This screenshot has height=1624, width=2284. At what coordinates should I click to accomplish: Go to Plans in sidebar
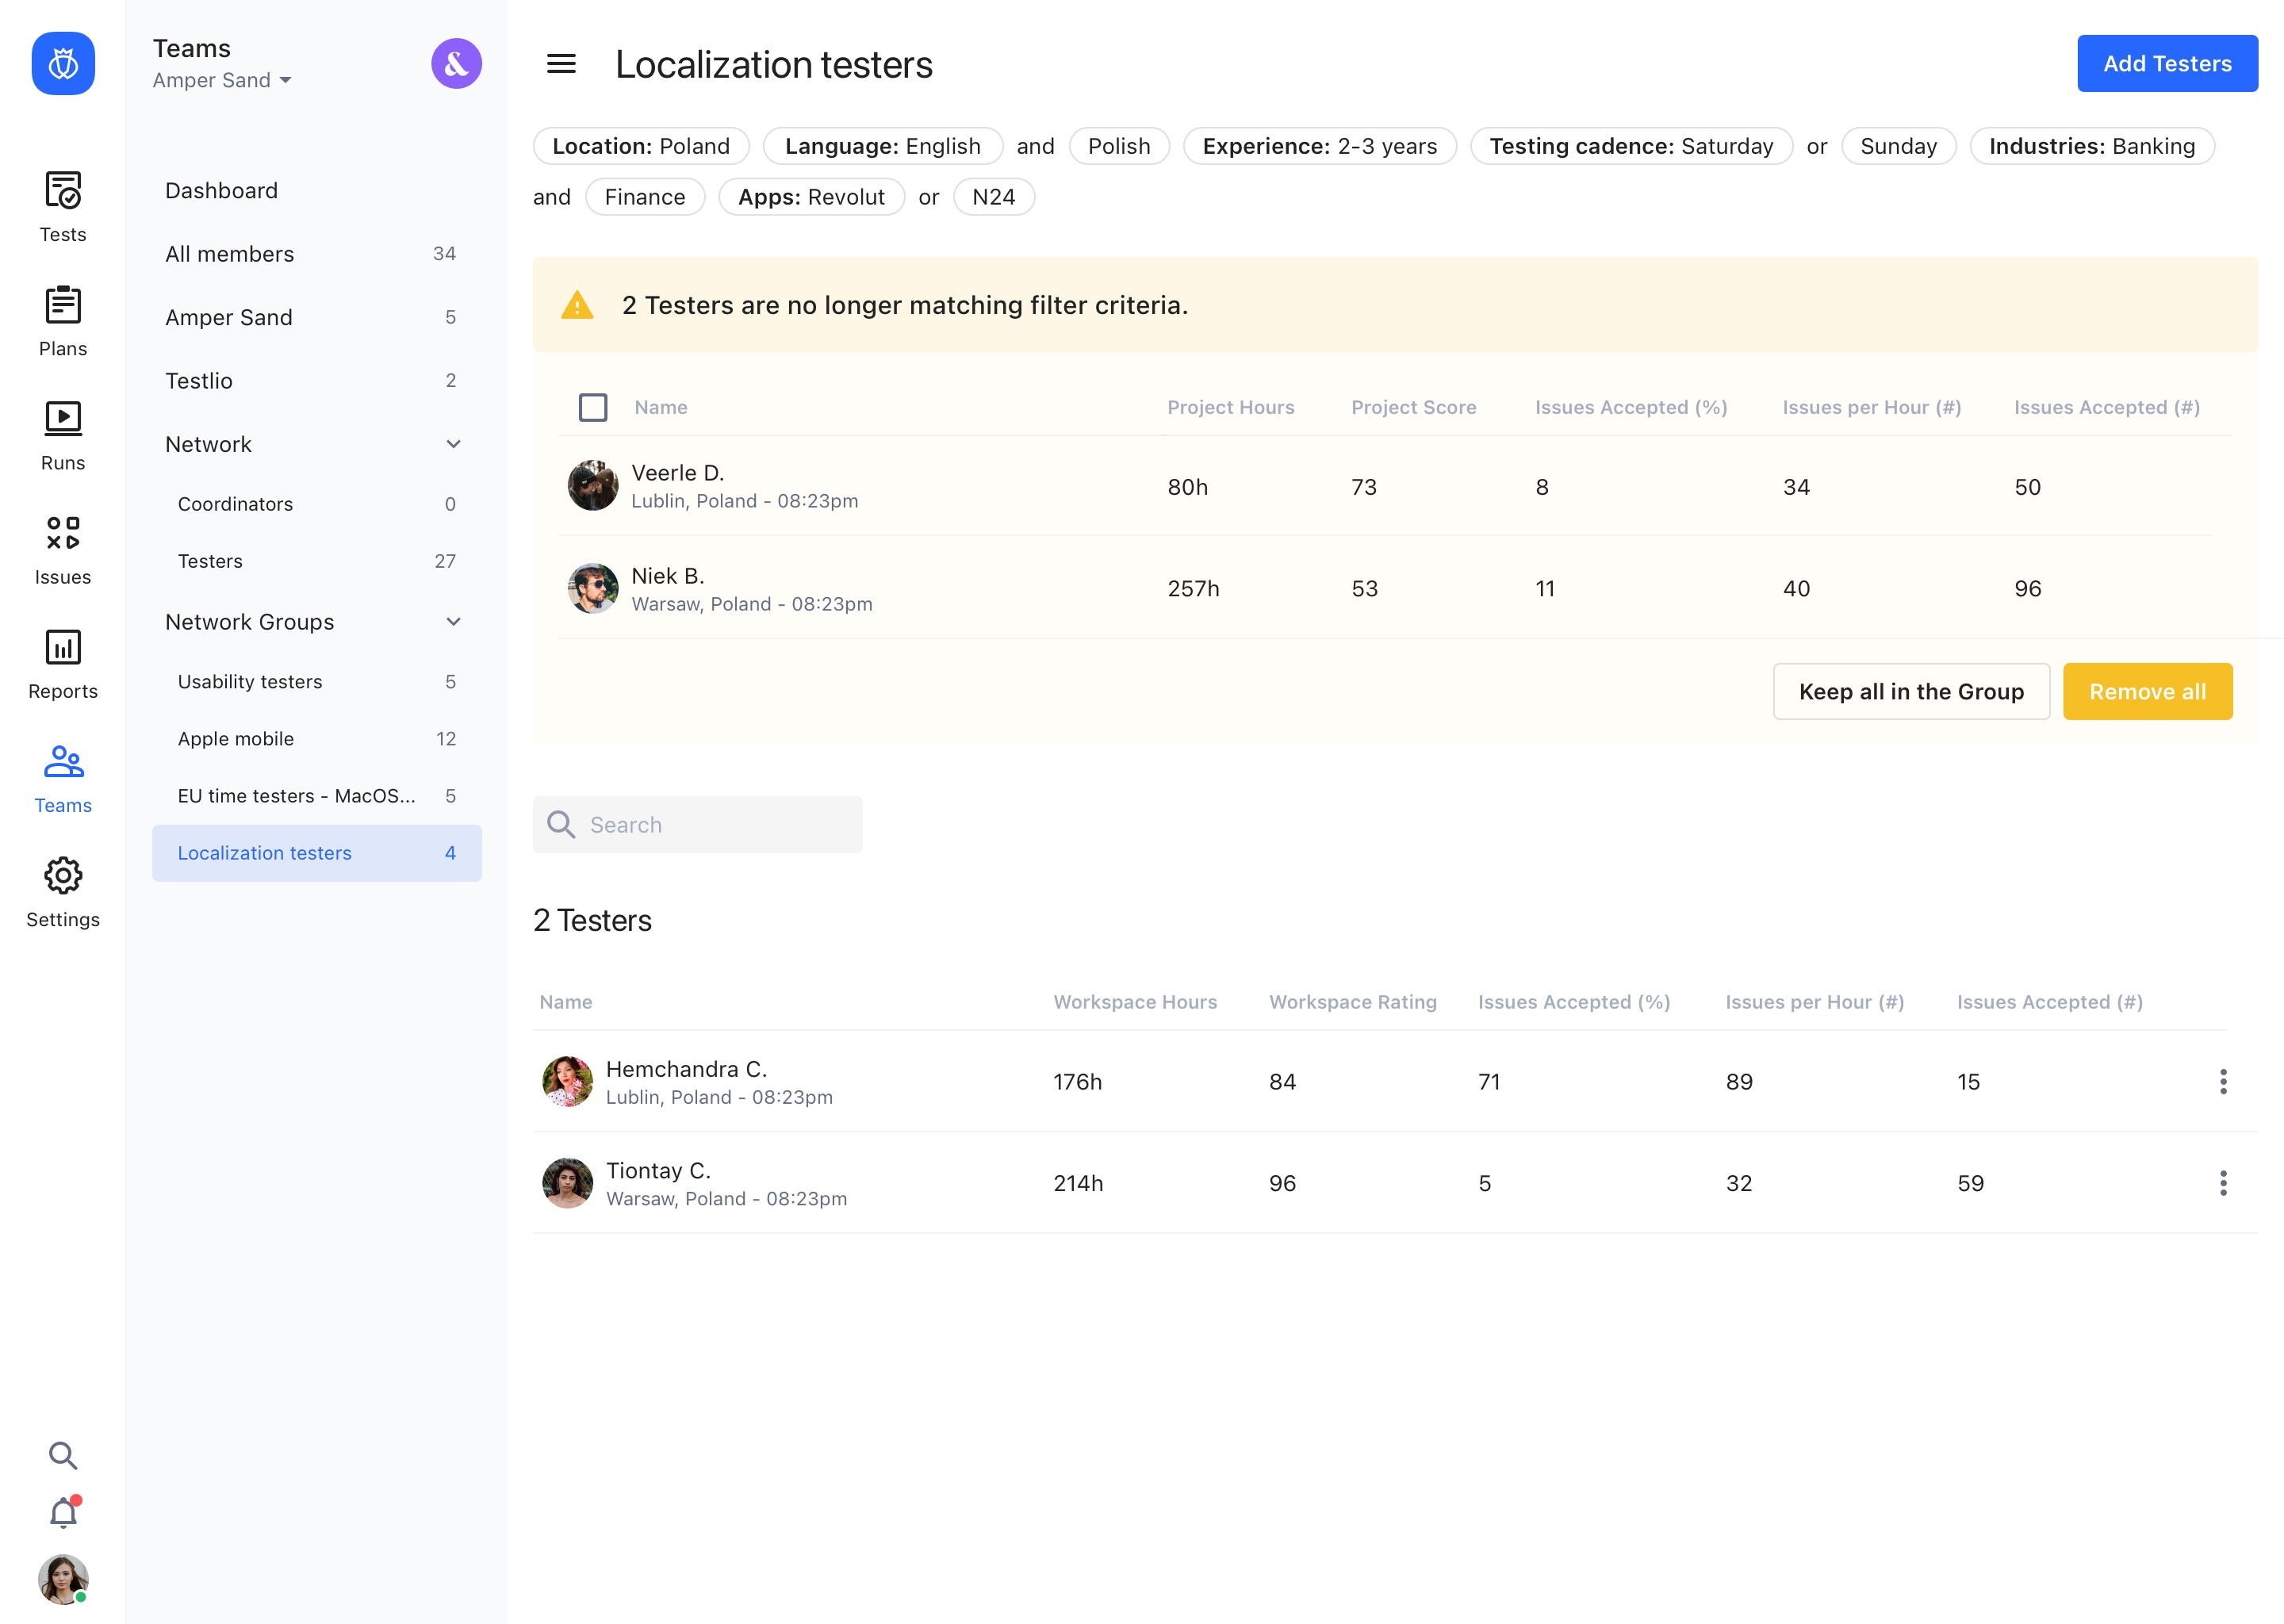63,320
